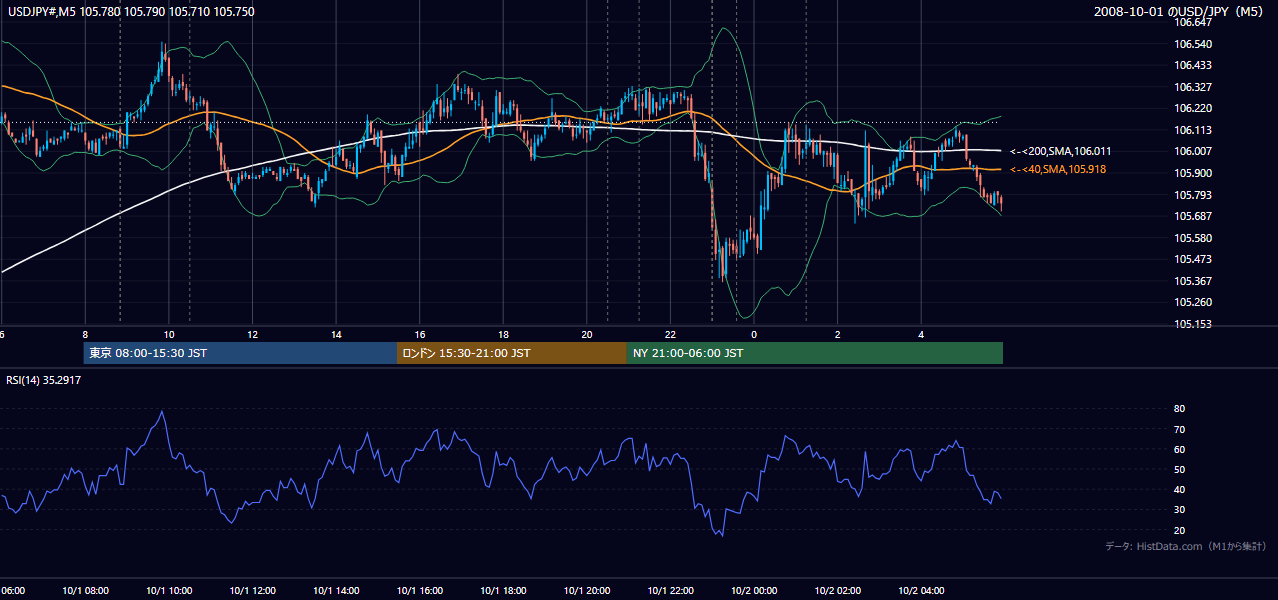Viewport: 1278px width, 600px height.
Task: Click the 10/1 14:00 time axis label
Action: 336,590
